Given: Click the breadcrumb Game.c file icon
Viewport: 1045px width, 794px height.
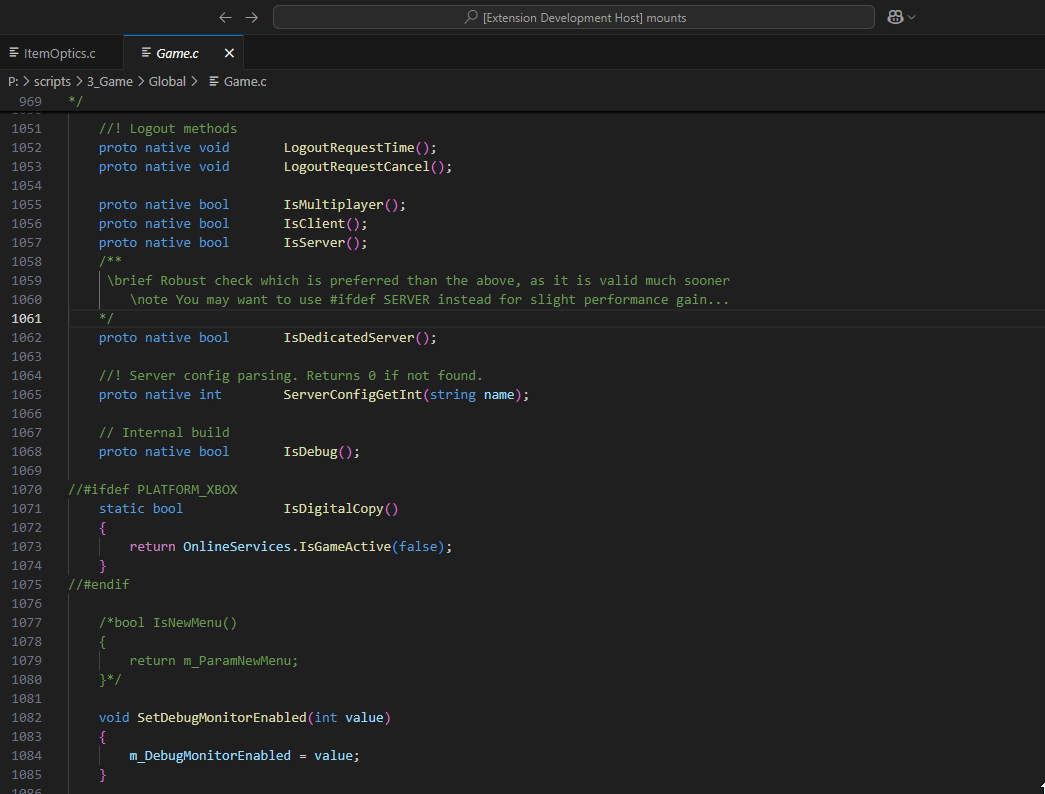Looking at the screenshot, I should pos(214,81).
